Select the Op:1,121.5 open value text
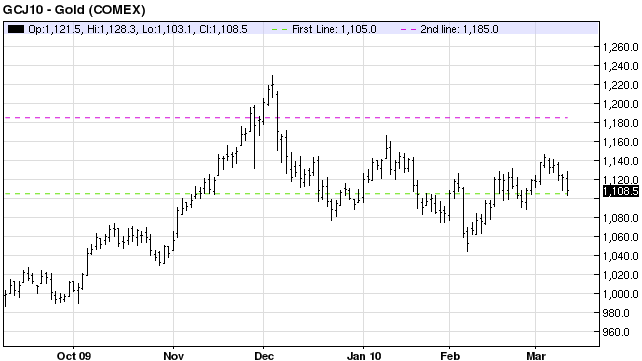 [54, 29]
